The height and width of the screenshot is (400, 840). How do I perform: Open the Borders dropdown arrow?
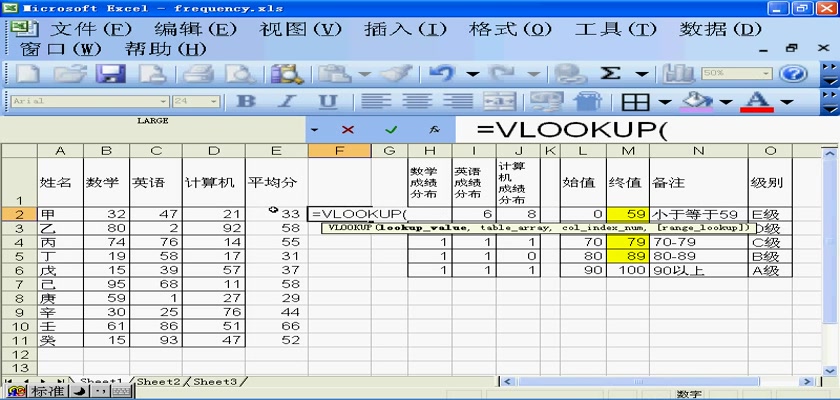664,102
